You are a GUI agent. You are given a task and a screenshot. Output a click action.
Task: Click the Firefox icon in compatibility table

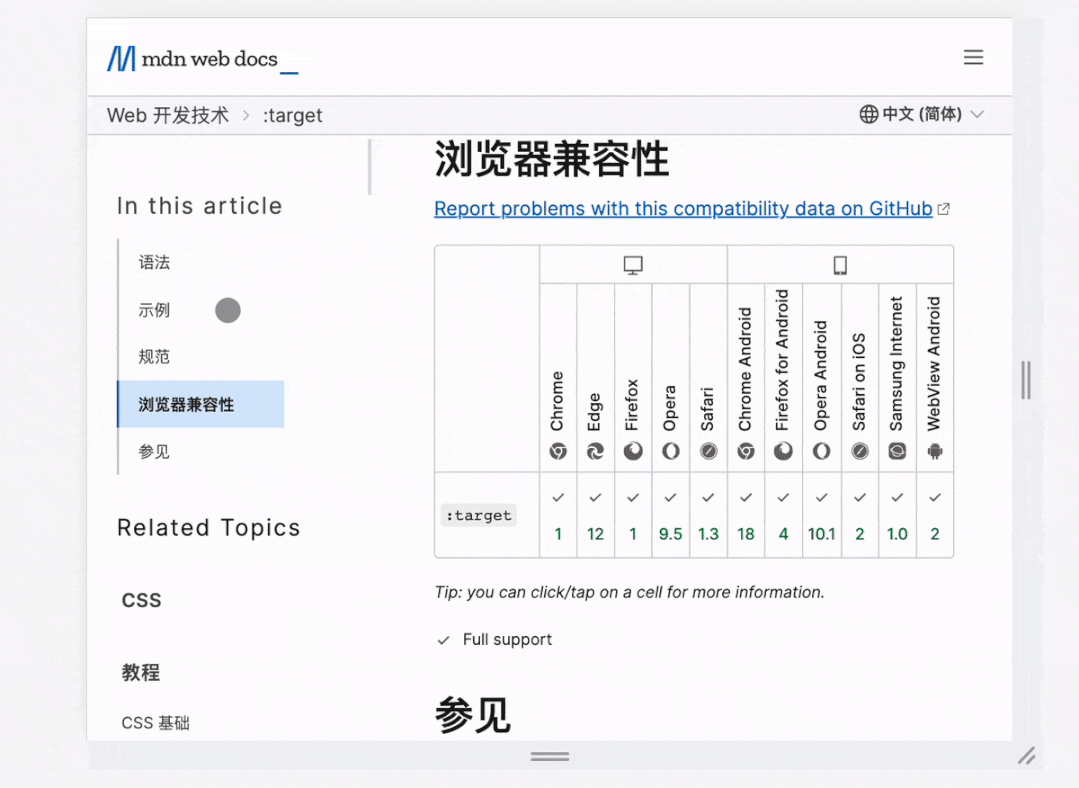click(633, 451)
